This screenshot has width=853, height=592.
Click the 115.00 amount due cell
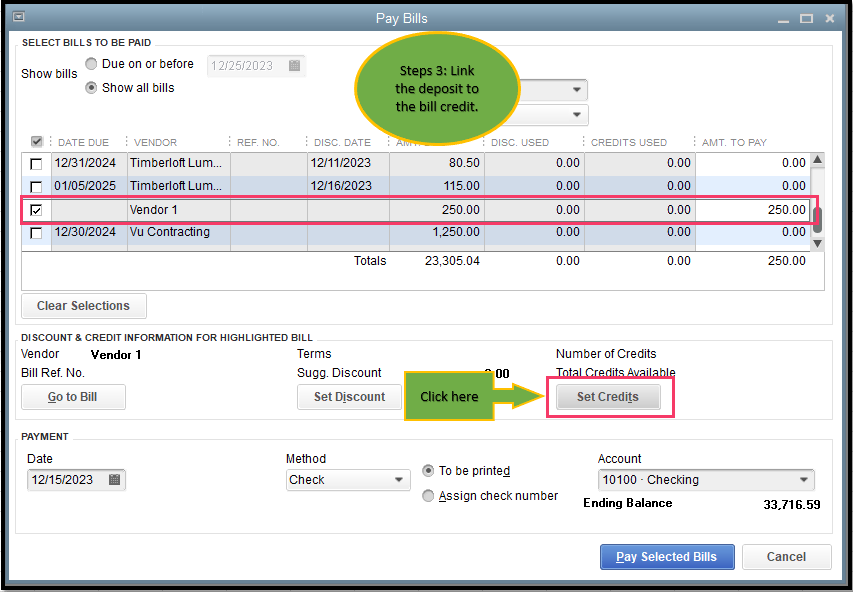pos(437,186)
